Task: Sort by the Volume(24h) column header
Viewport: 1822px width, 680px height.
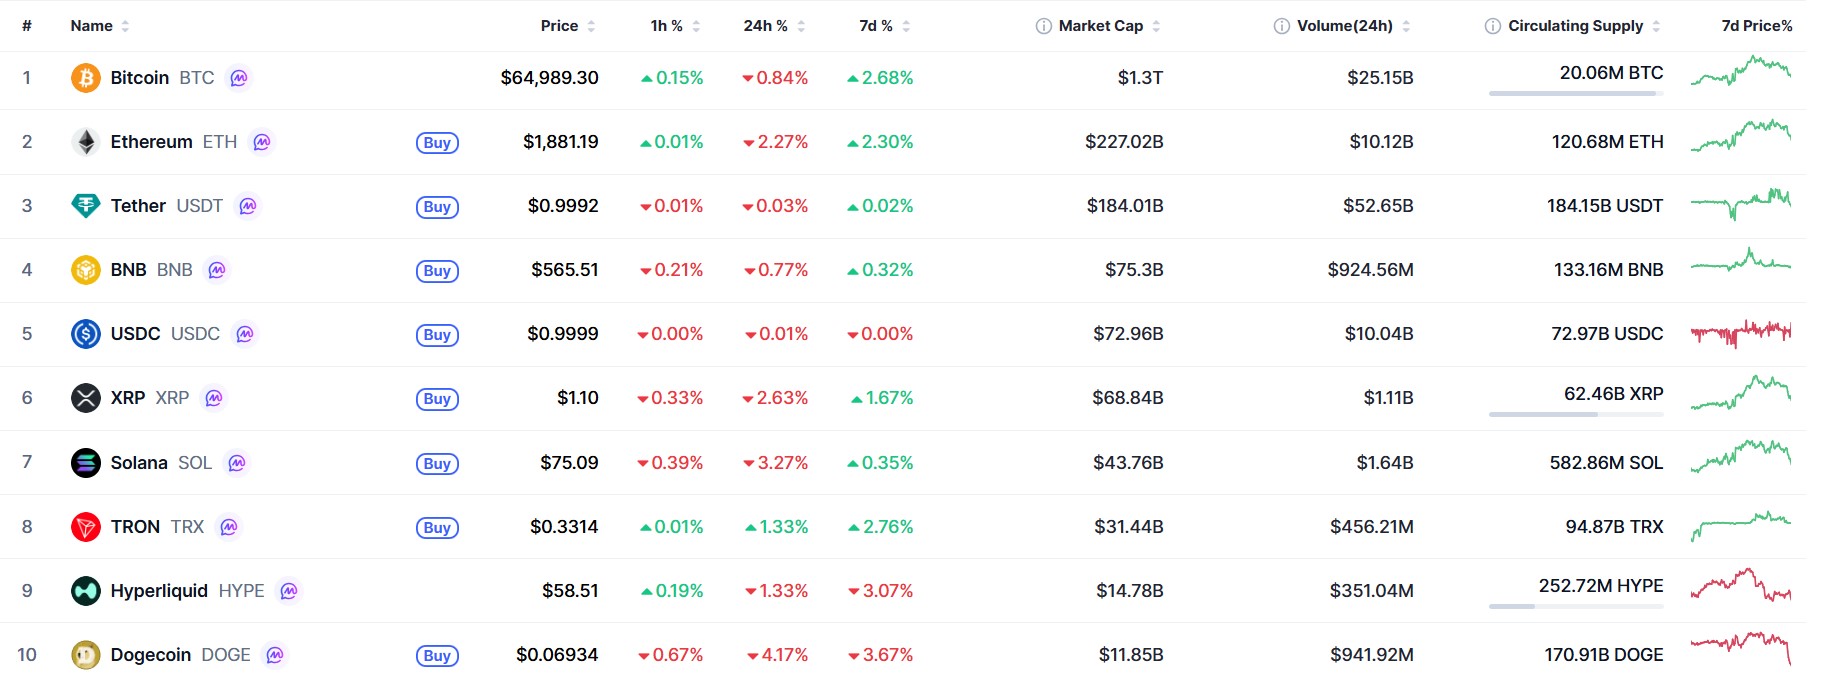Action: pos(1354,26)
